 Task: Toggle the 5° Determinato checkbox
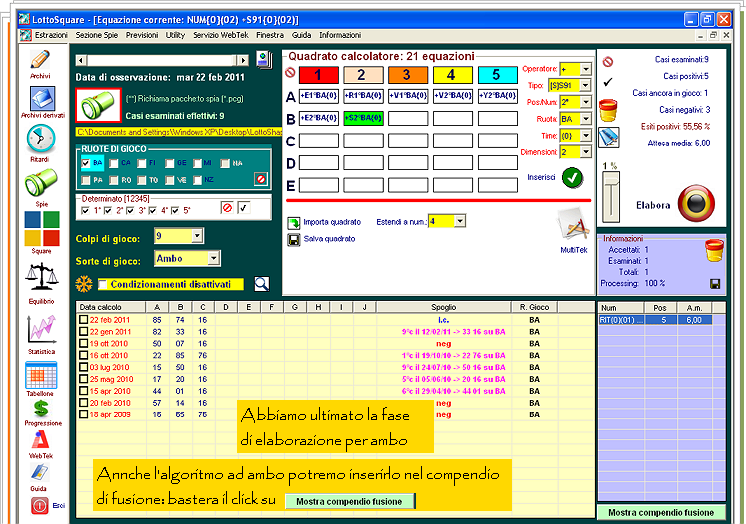point(175,210)
